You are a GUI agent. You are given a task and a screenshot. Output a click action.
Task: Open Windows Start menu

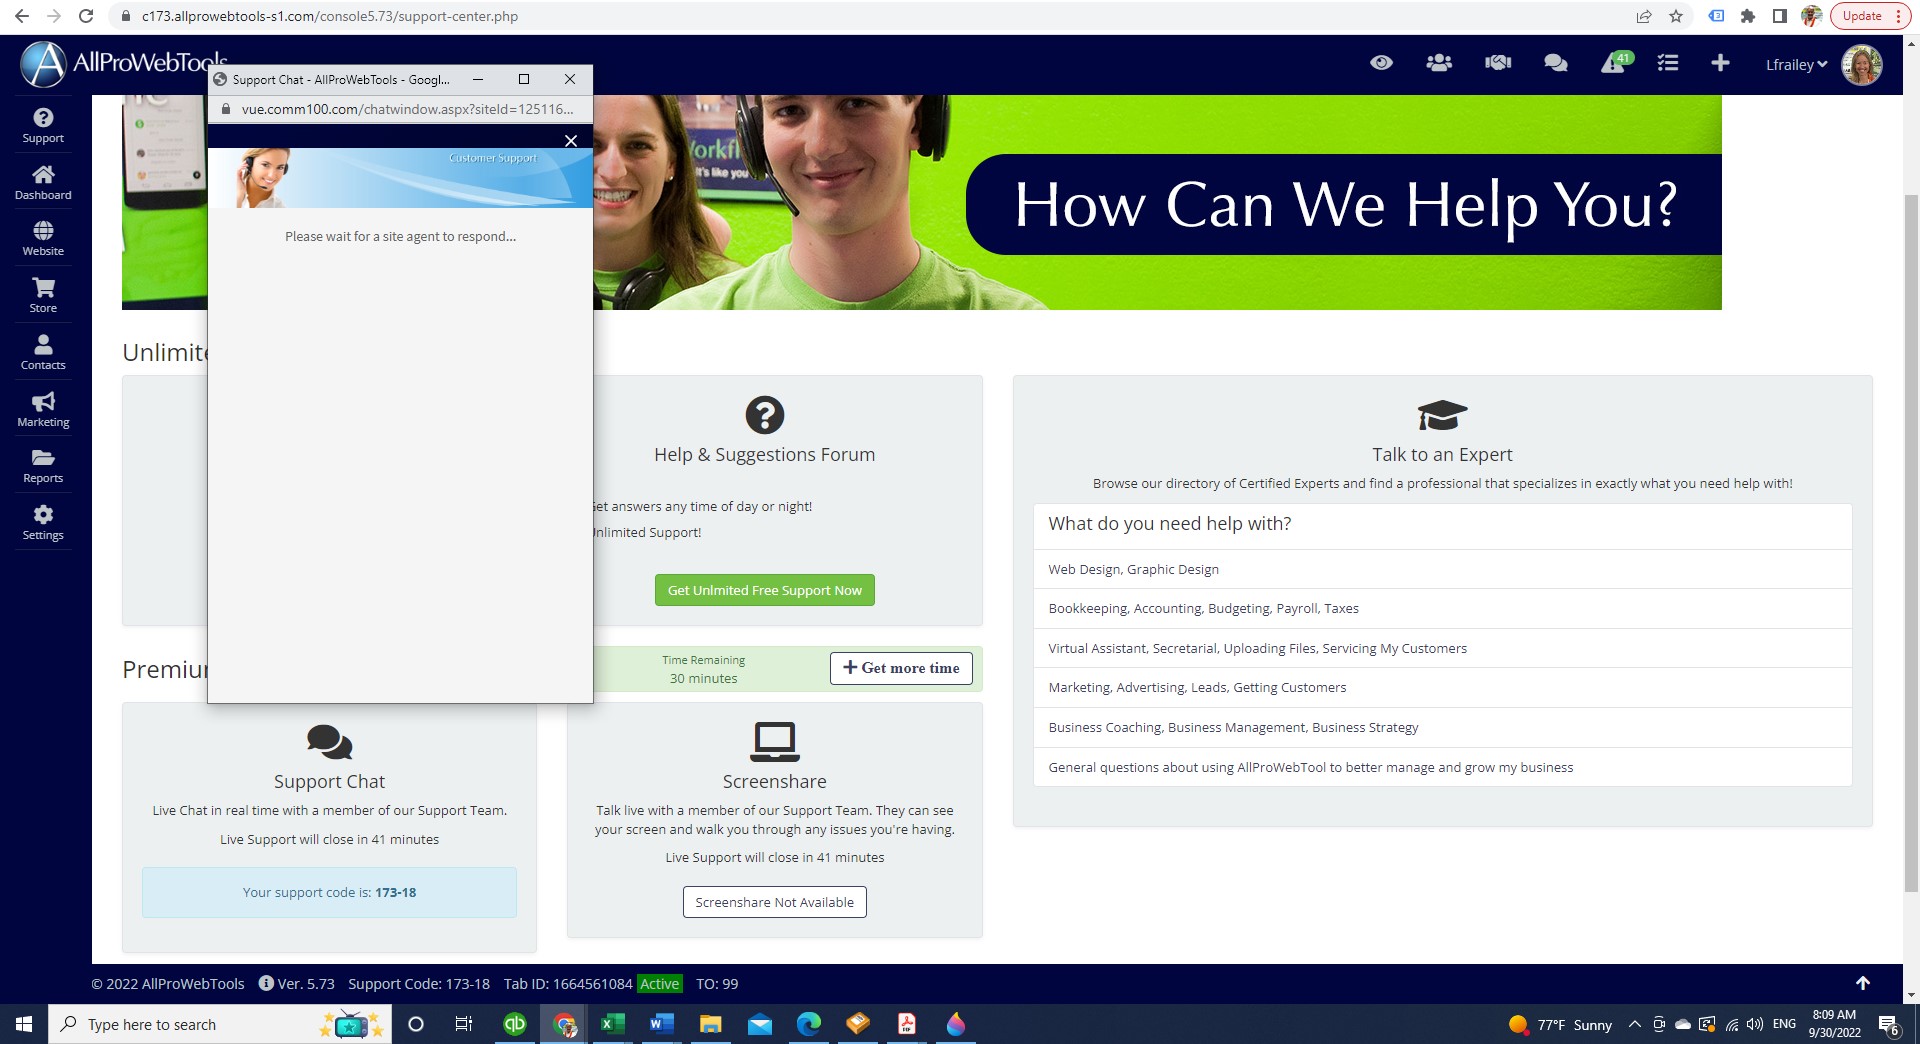(24, 1024)
